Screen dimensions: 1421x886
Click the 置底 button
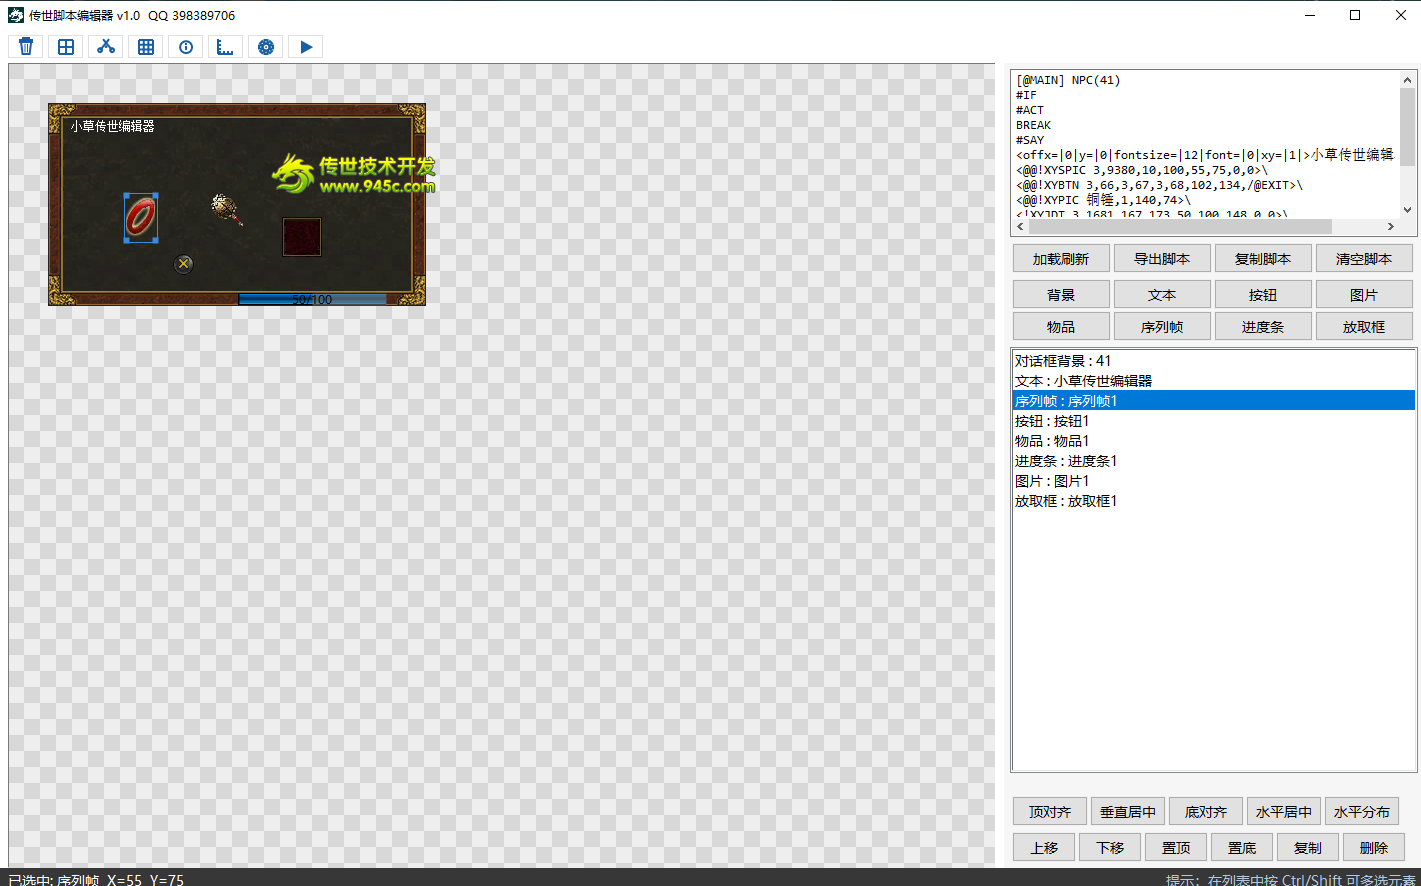(1242, 848)
